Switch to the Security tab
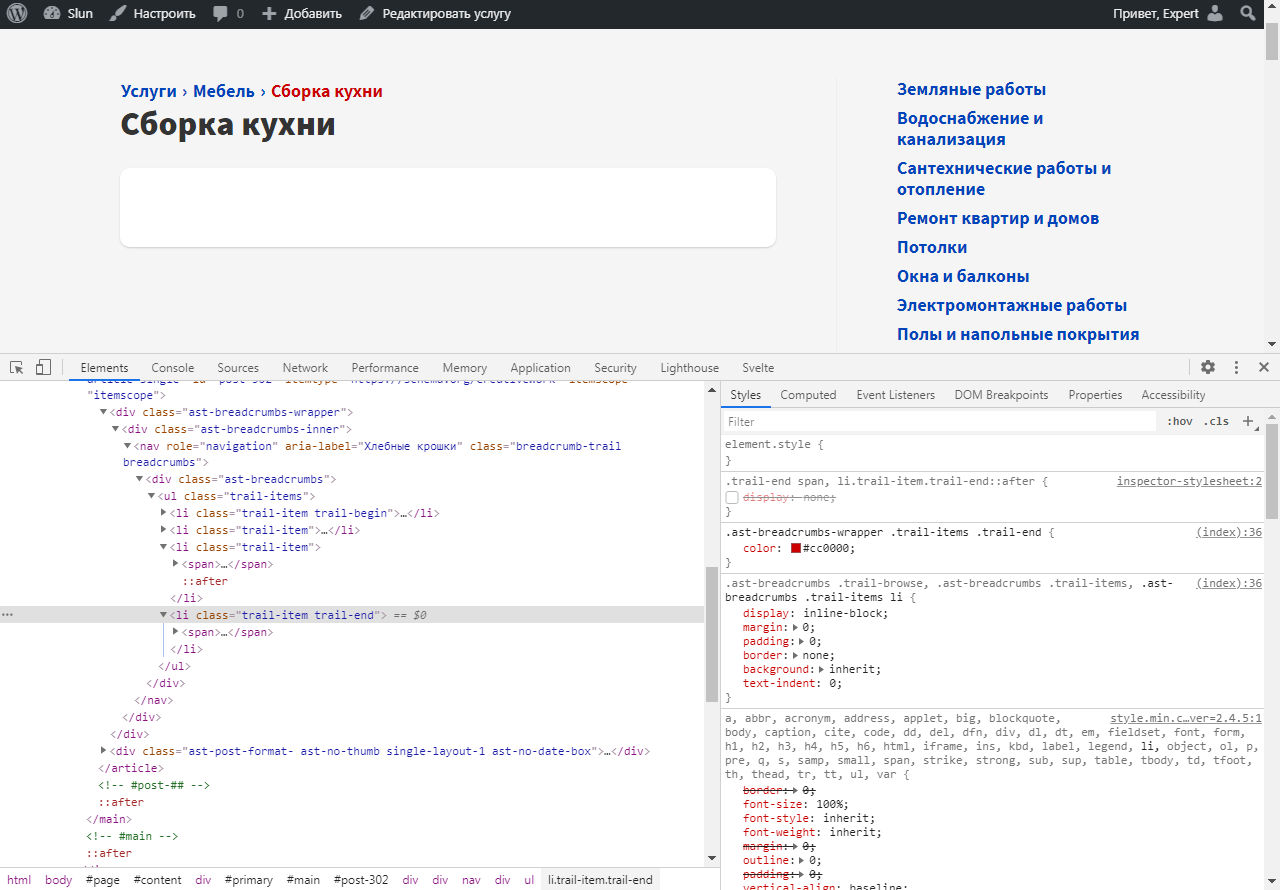This screenshot has height=890, width=1280. click(x=615, y=368)
